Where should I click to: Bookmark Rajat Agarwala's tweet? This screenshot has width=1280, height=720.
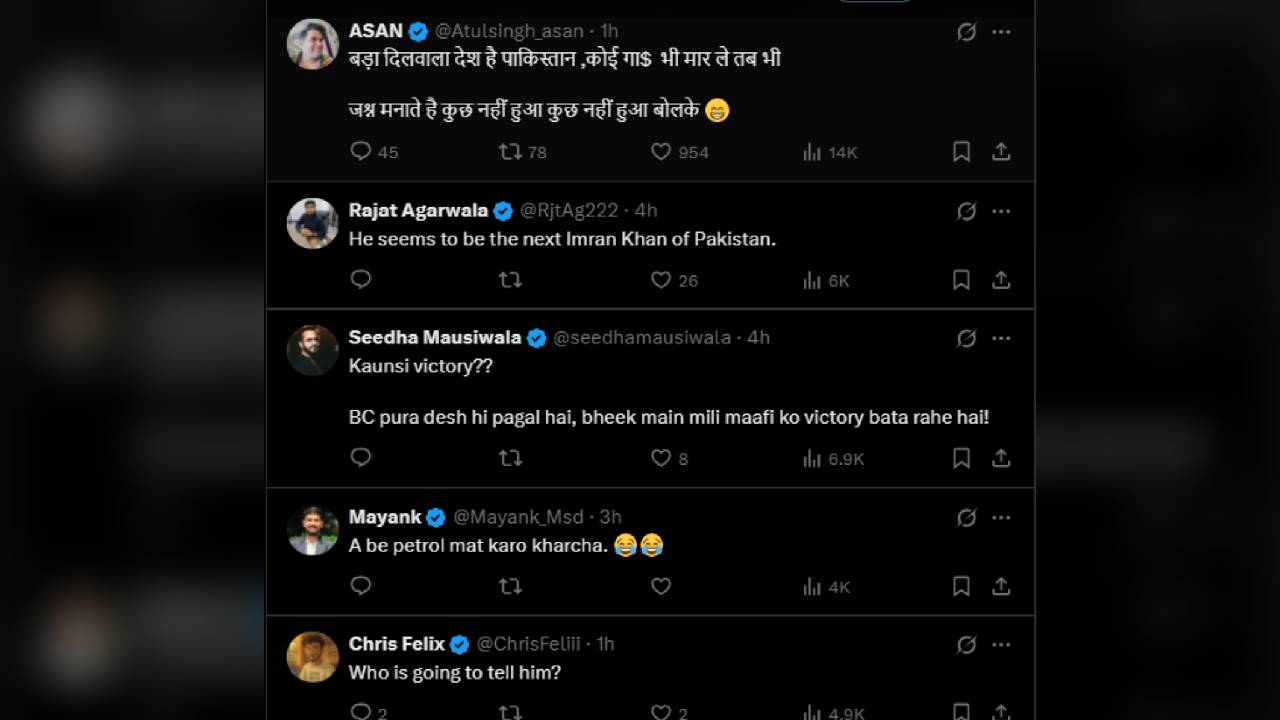(x=961, y=280)
